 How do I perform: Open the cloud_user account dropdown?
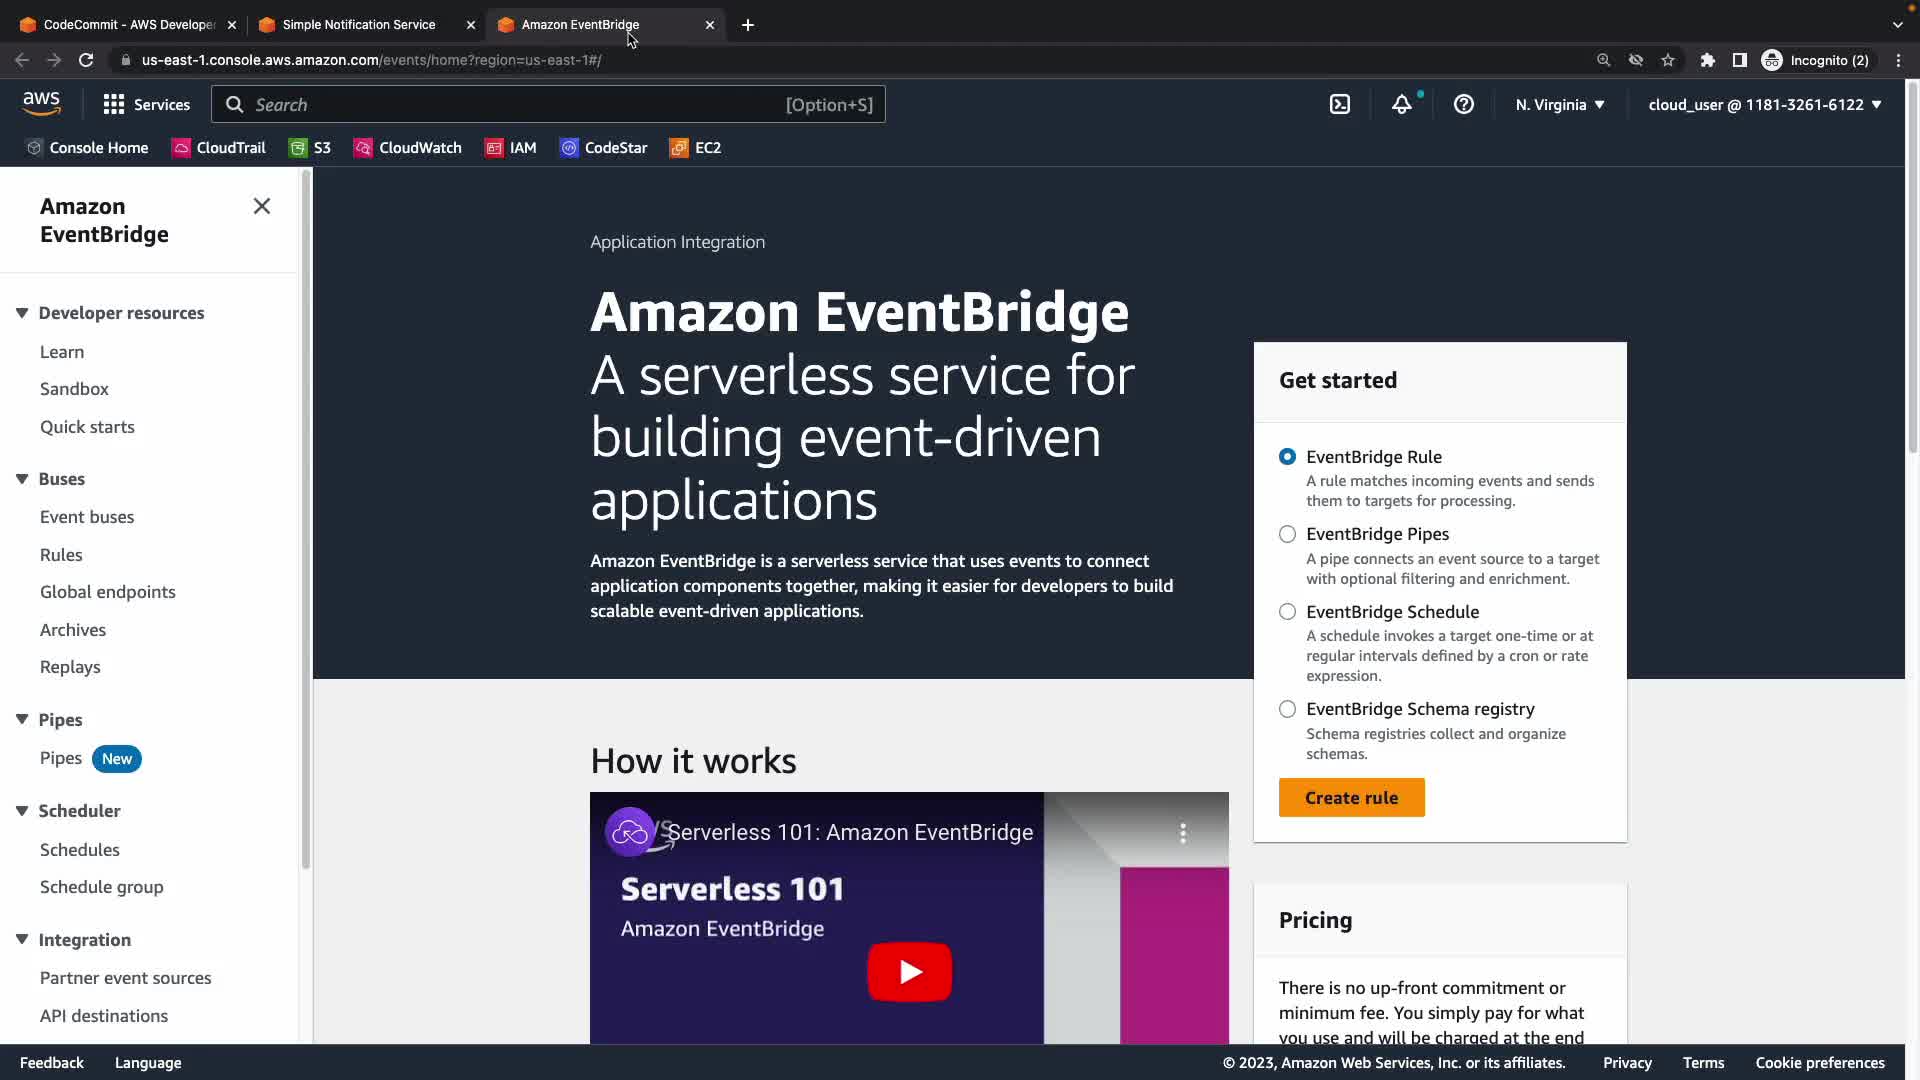coord(1764,104)
